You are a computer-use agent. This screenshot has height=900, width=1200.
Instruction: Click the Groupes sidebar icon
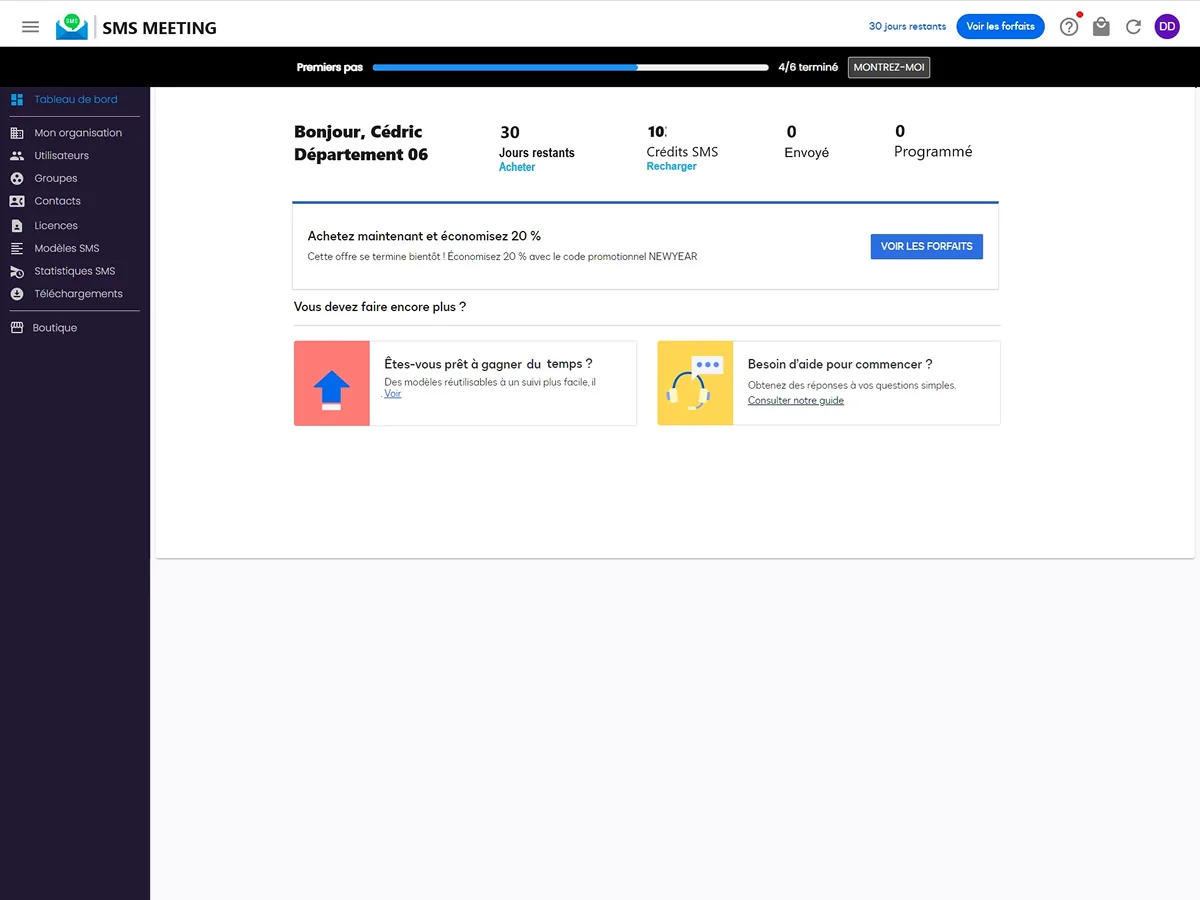click(x=17, y=179)
